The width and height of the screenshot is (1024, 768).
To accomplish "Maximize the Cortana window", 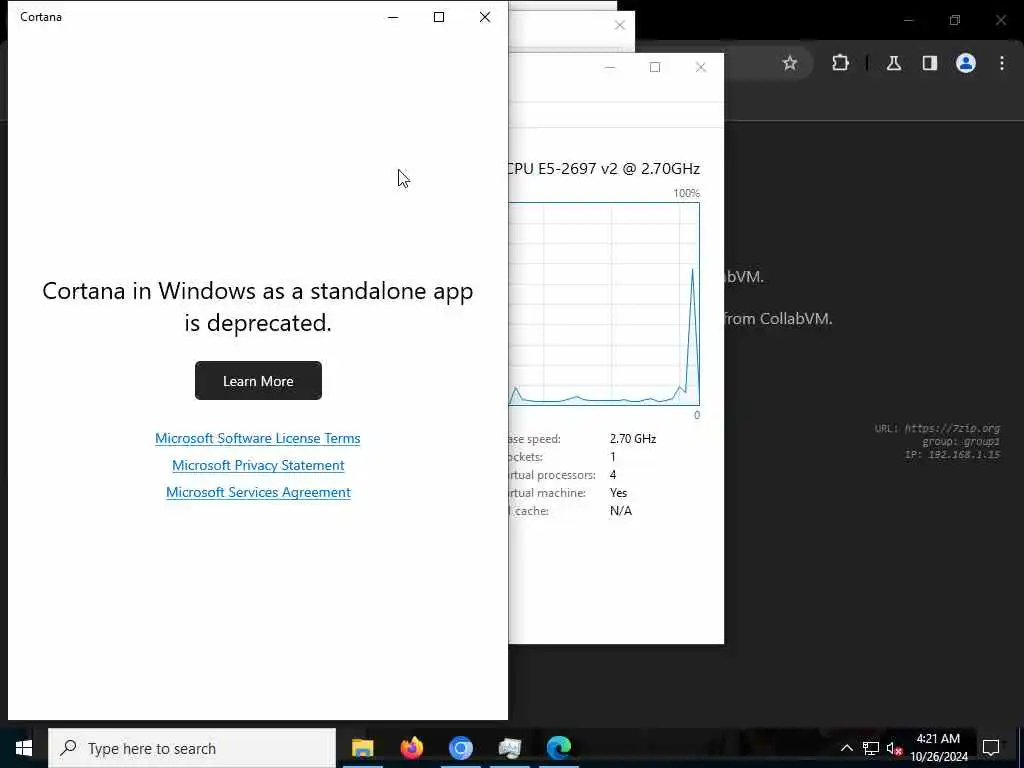I will coord(439,17).
